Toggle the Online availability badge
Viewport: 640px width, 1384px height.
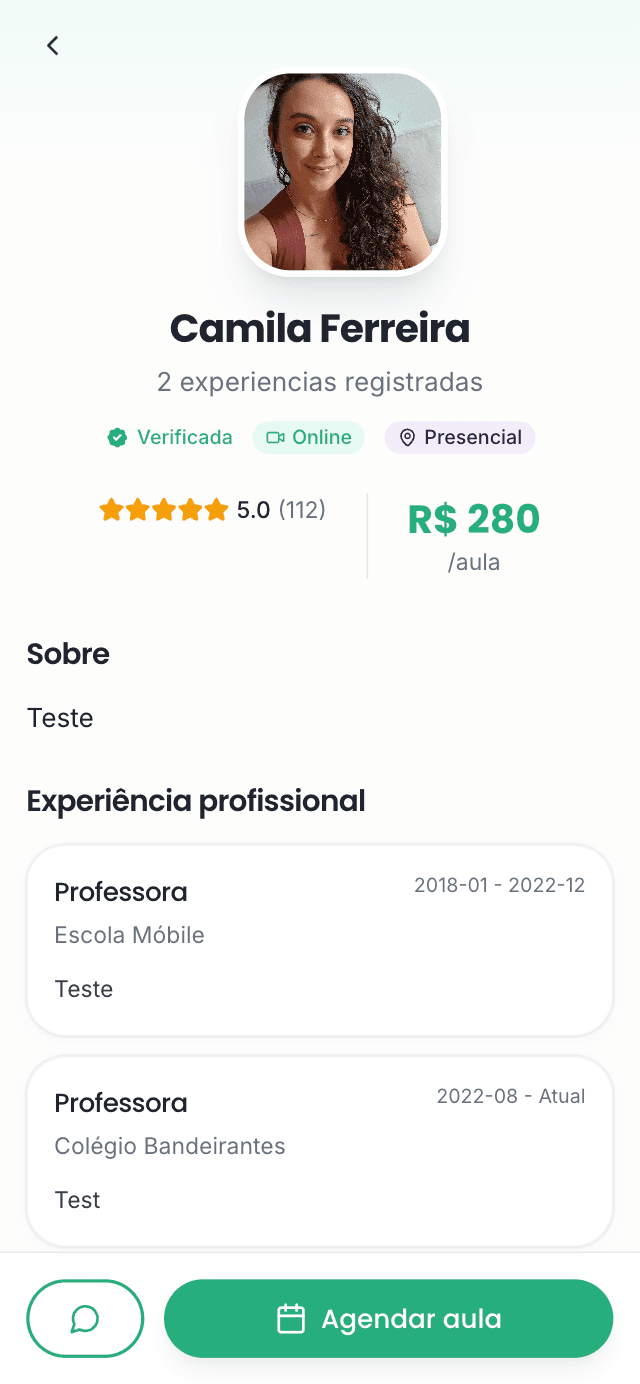308,437
